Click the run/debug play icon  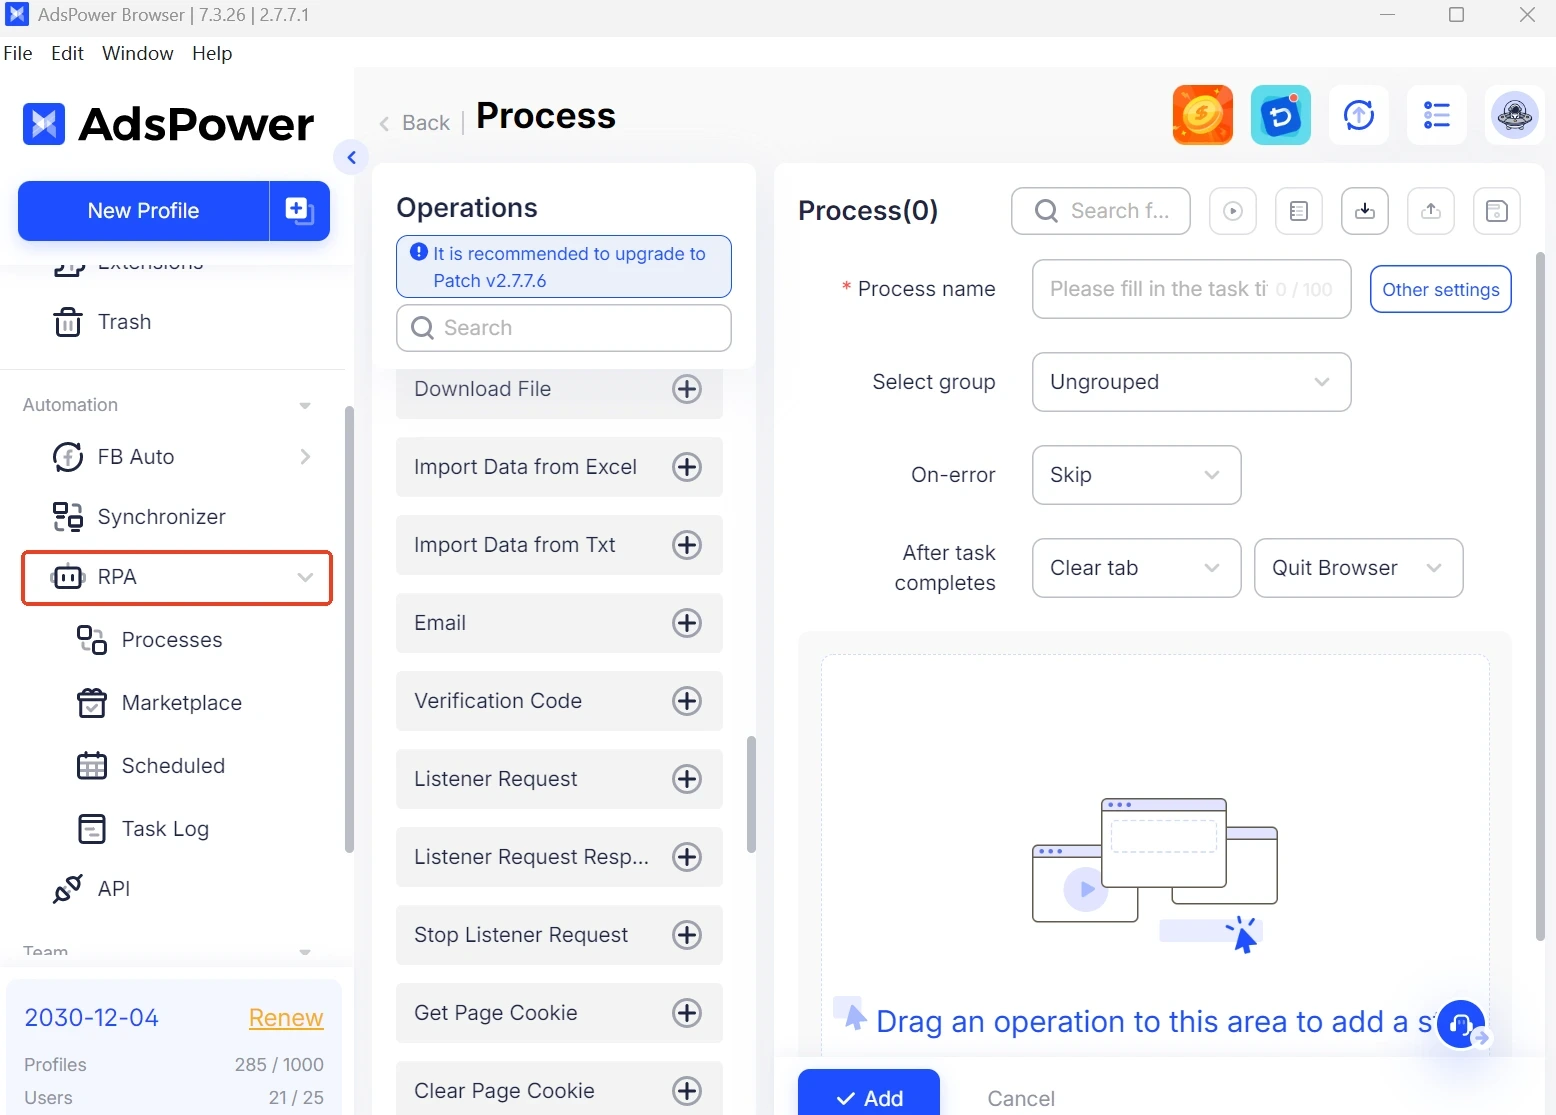point(1233,211)
